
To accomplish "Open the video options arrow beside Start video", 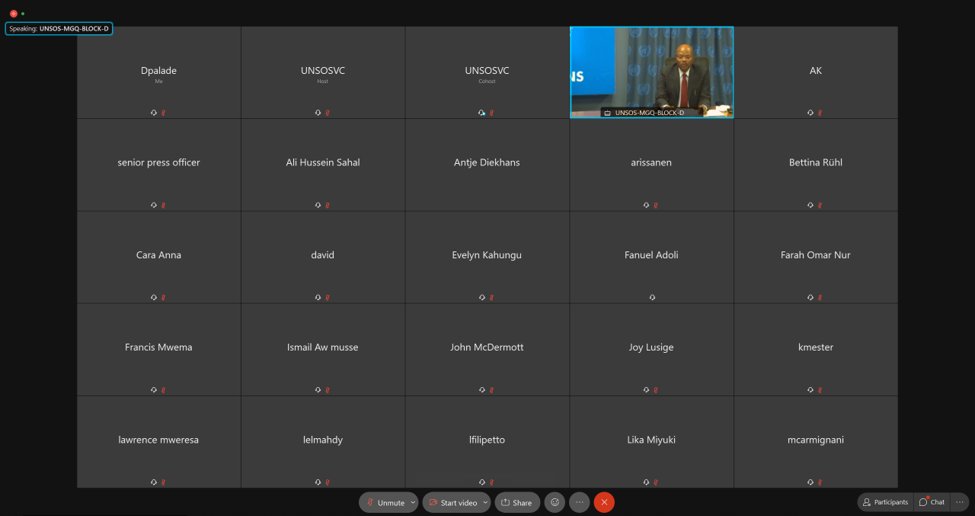I will (x=486, y=502).
